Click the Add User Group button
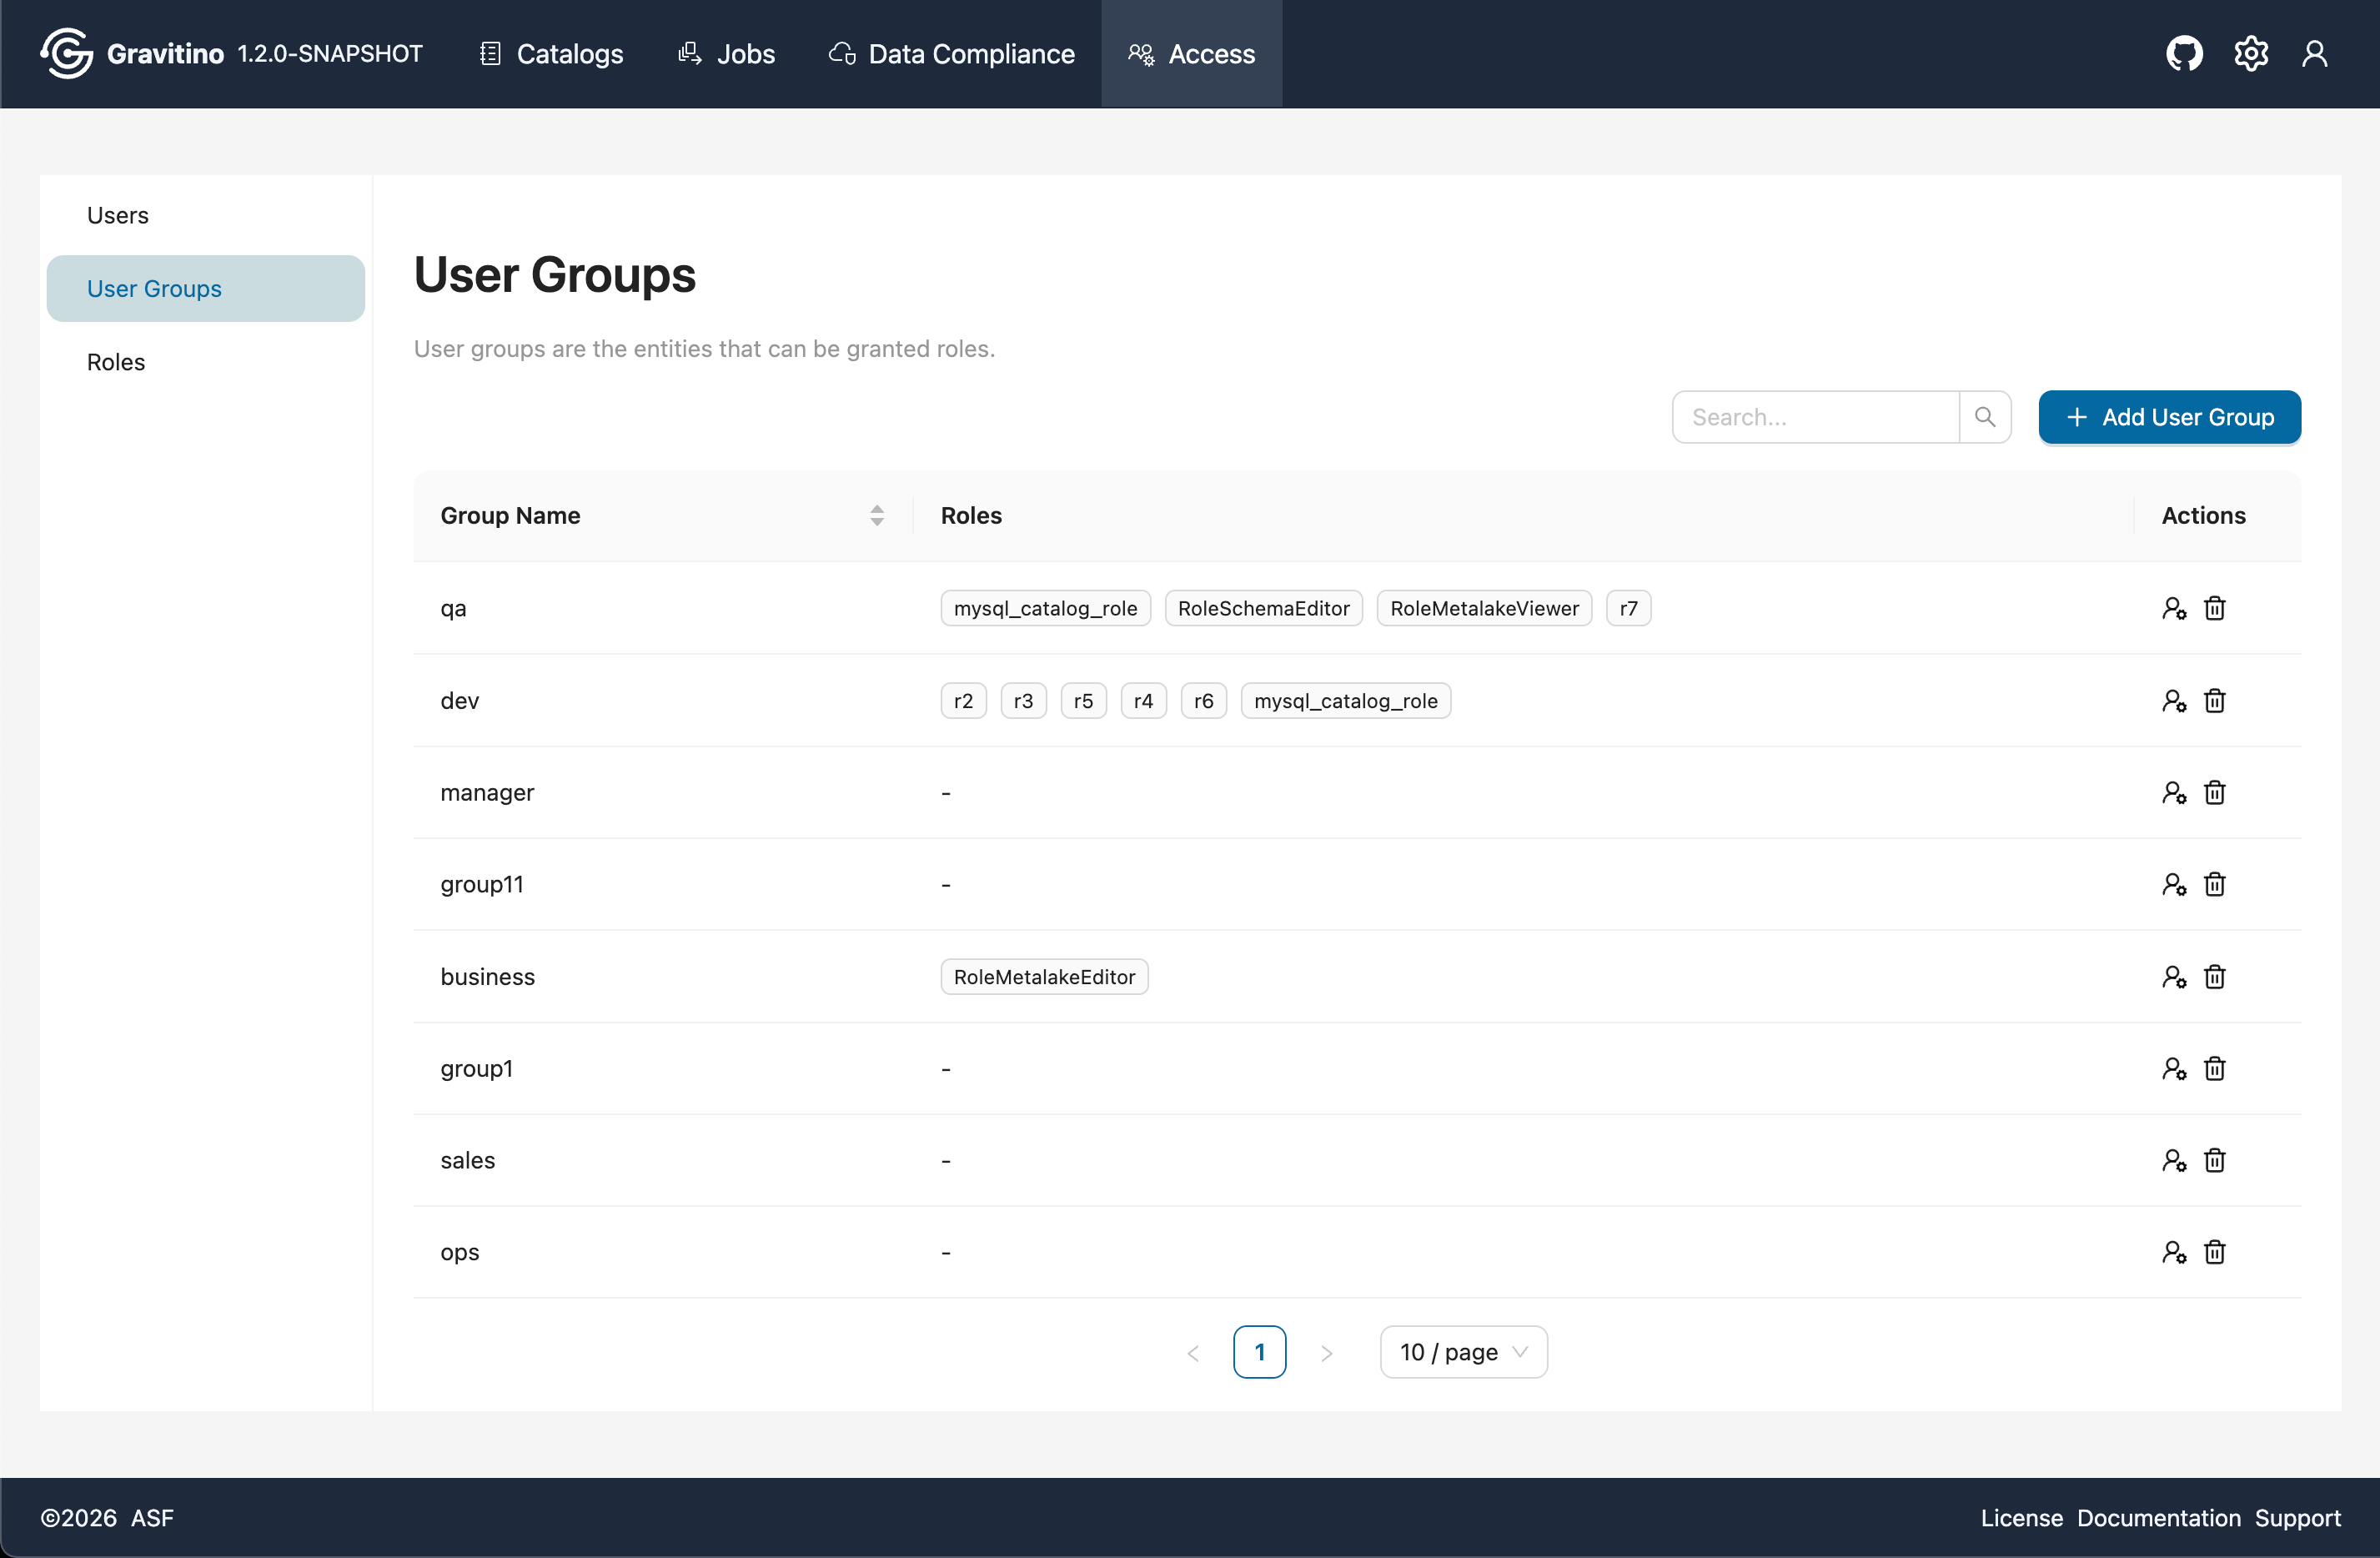Image resolution: width=2380 pixels, height=1558 pixels. coord(2169,417)
